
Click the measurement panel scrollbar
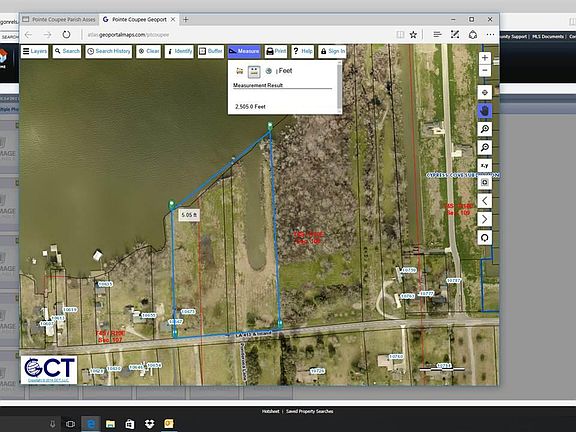coord(339,87)
